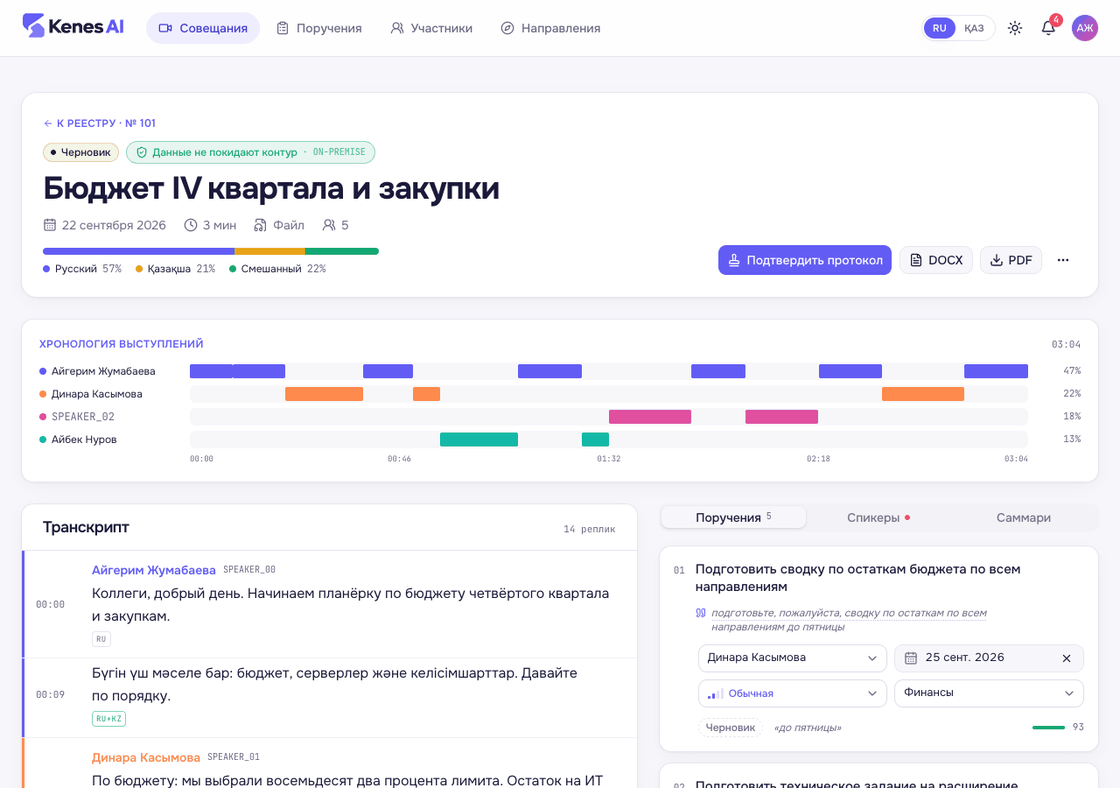The image size is (1120, 788).
Task: Open the notifications bell
Action: [x=1048, y=28]
